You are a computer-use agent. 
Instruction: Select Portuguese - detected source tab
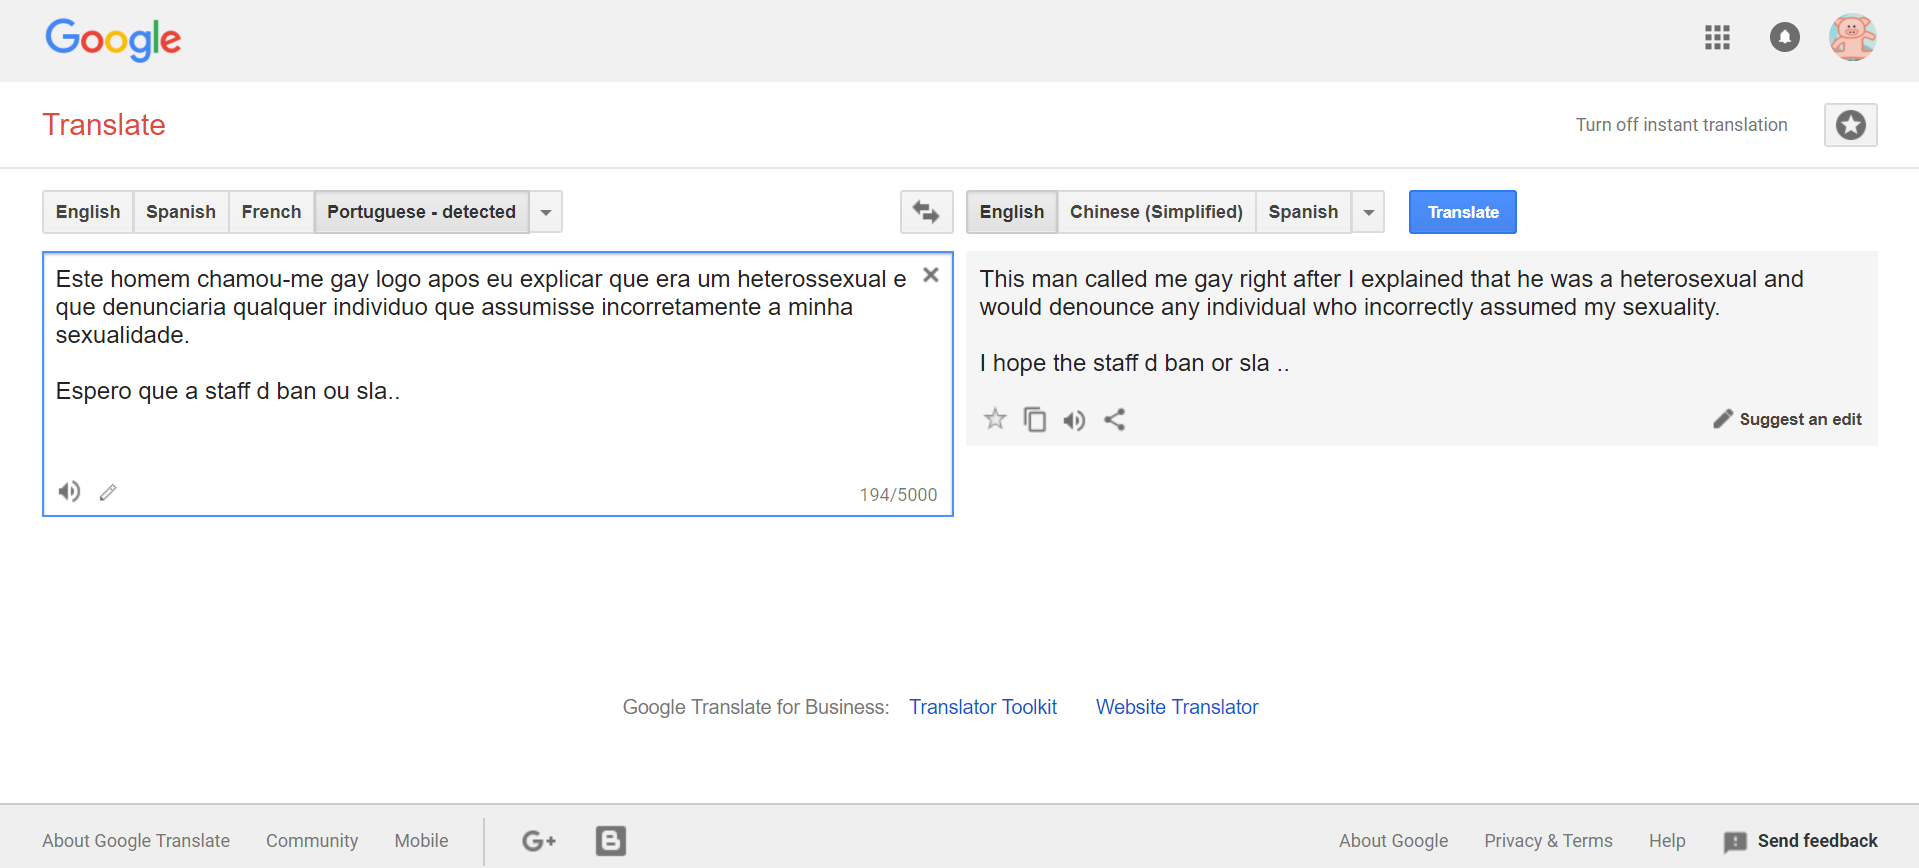coord(421,212)
